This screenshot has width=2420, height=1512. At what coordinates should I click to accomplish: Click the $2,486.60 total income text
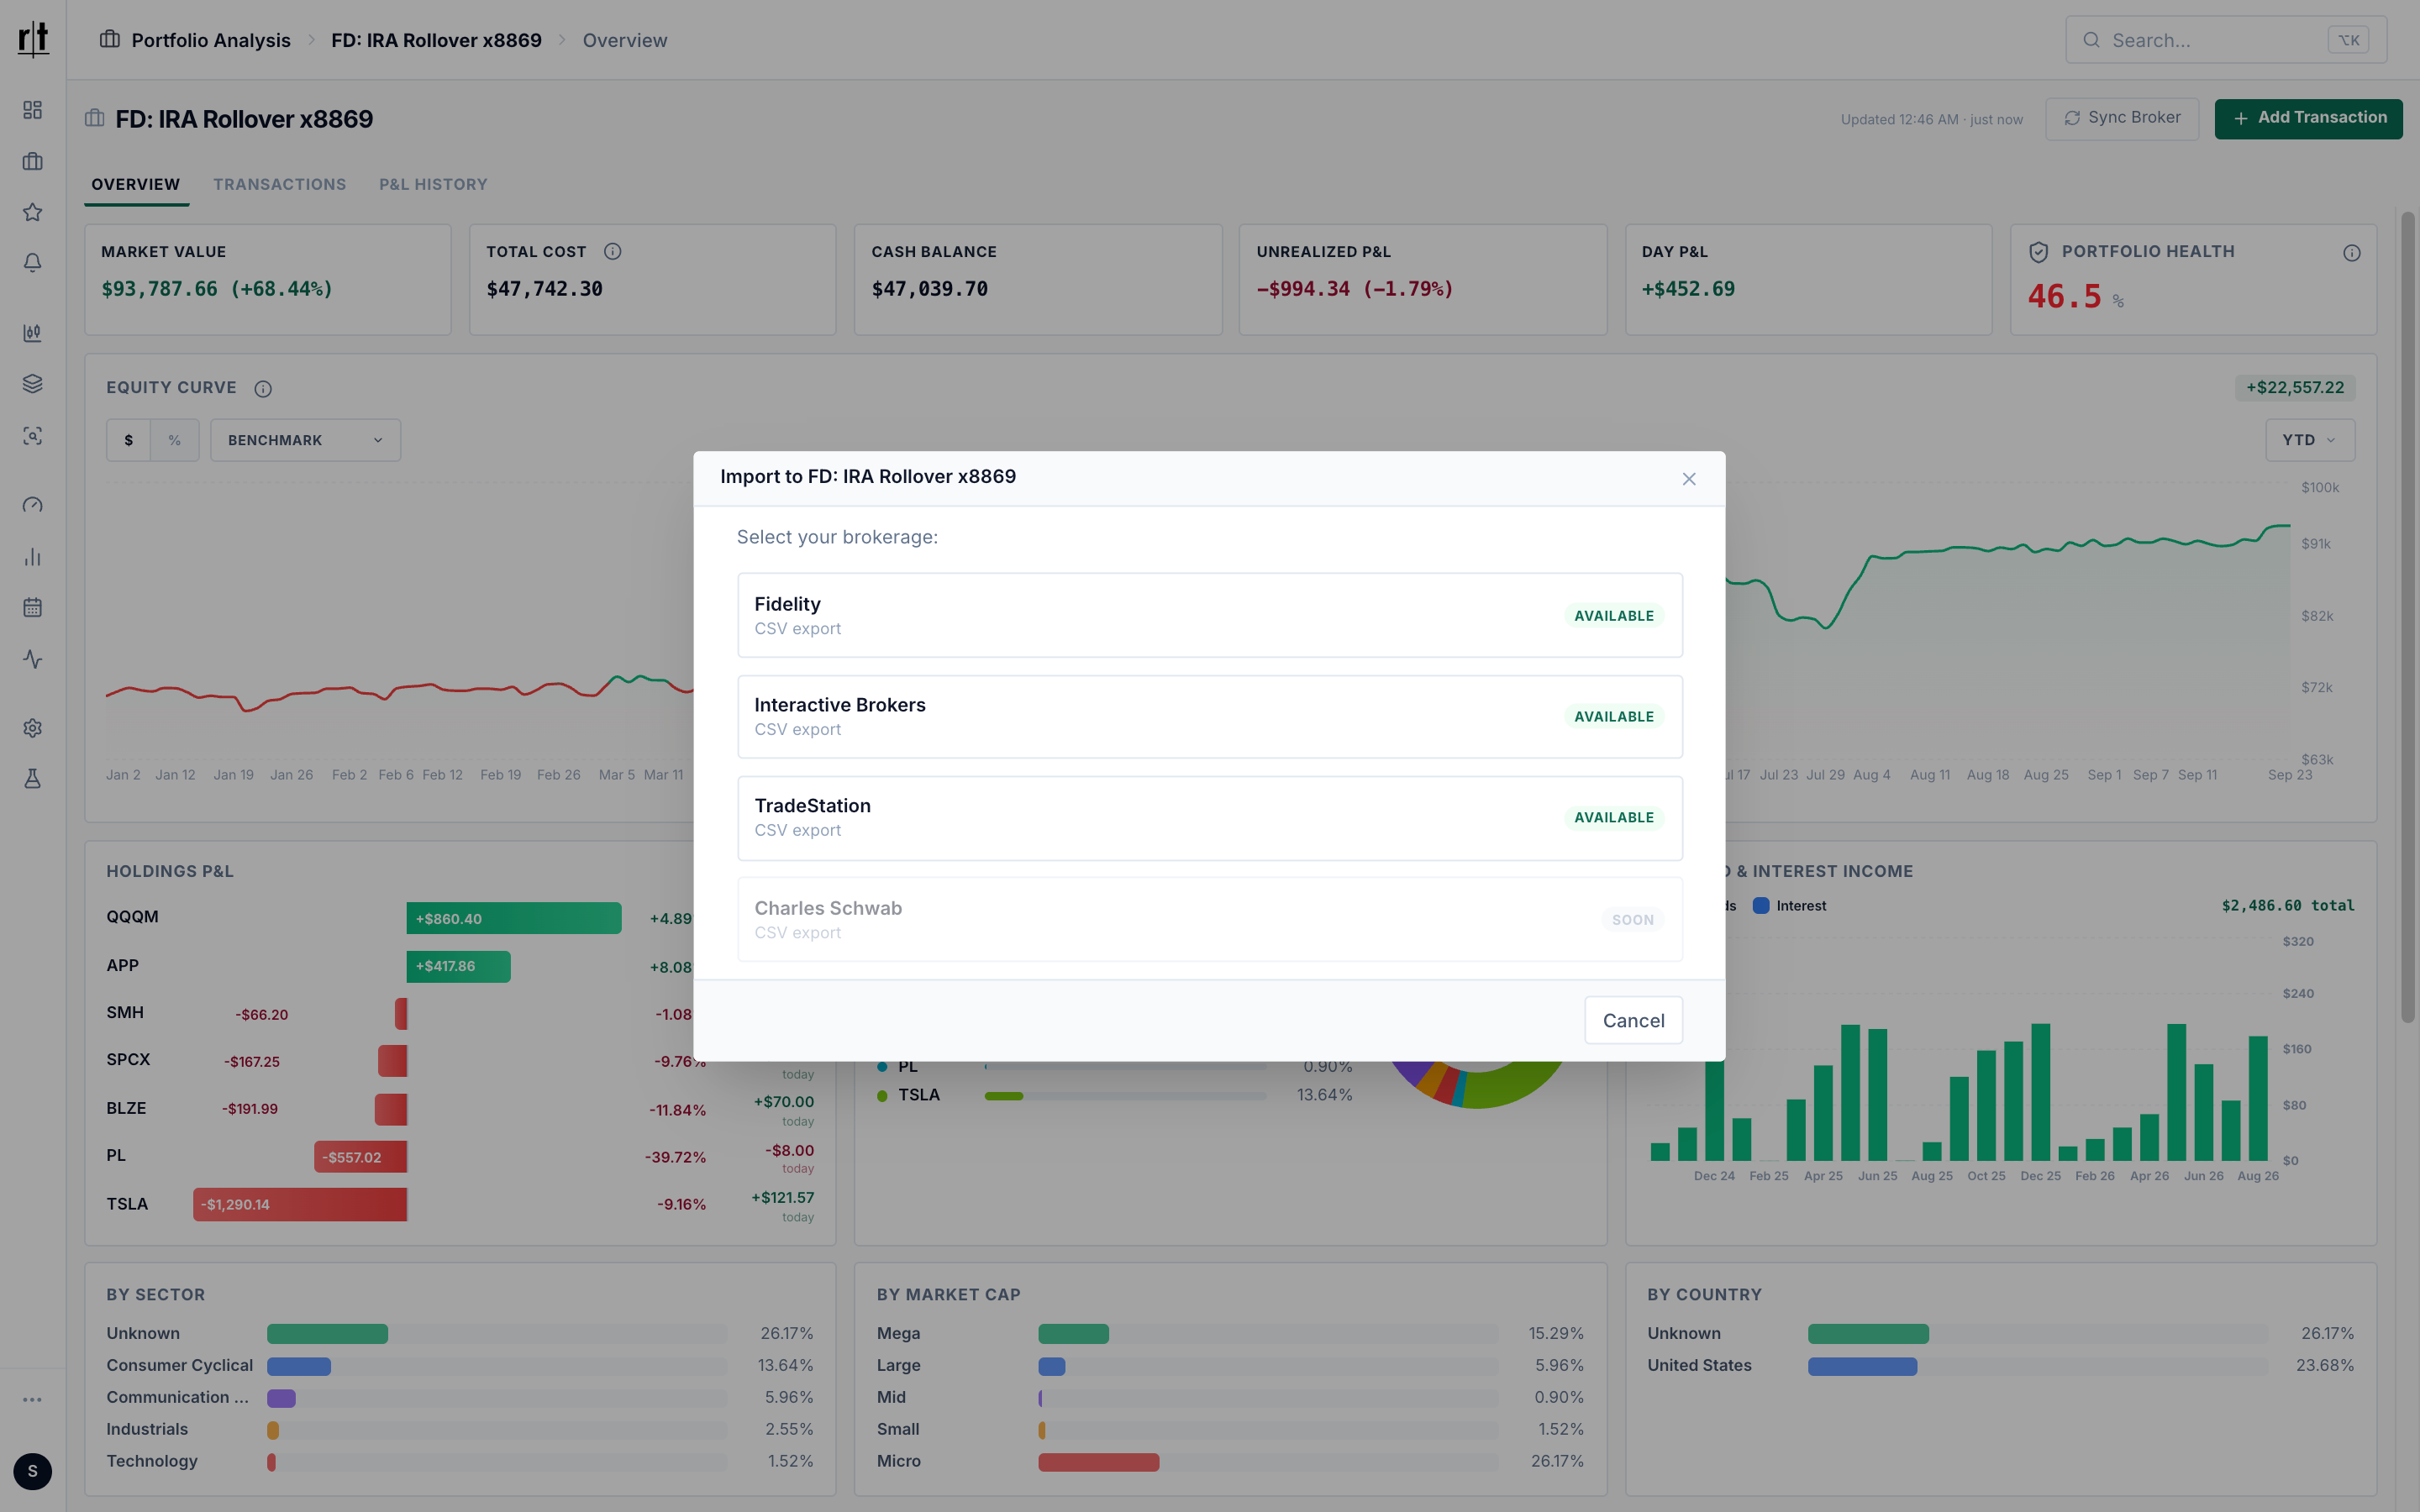2288,906
